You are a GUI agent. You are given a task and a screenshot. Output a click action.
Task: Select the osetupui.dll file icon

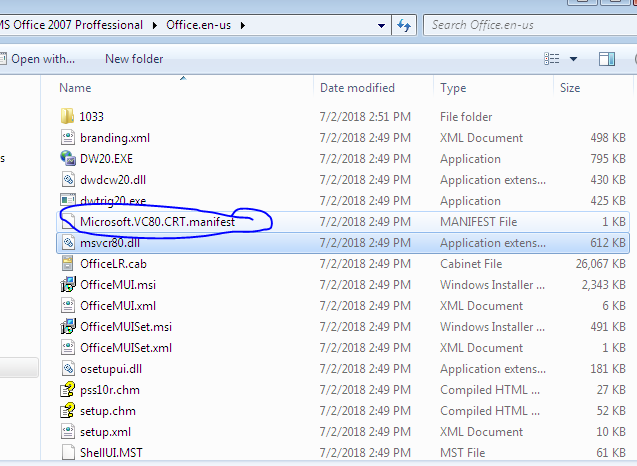click(x=67, y=368)
